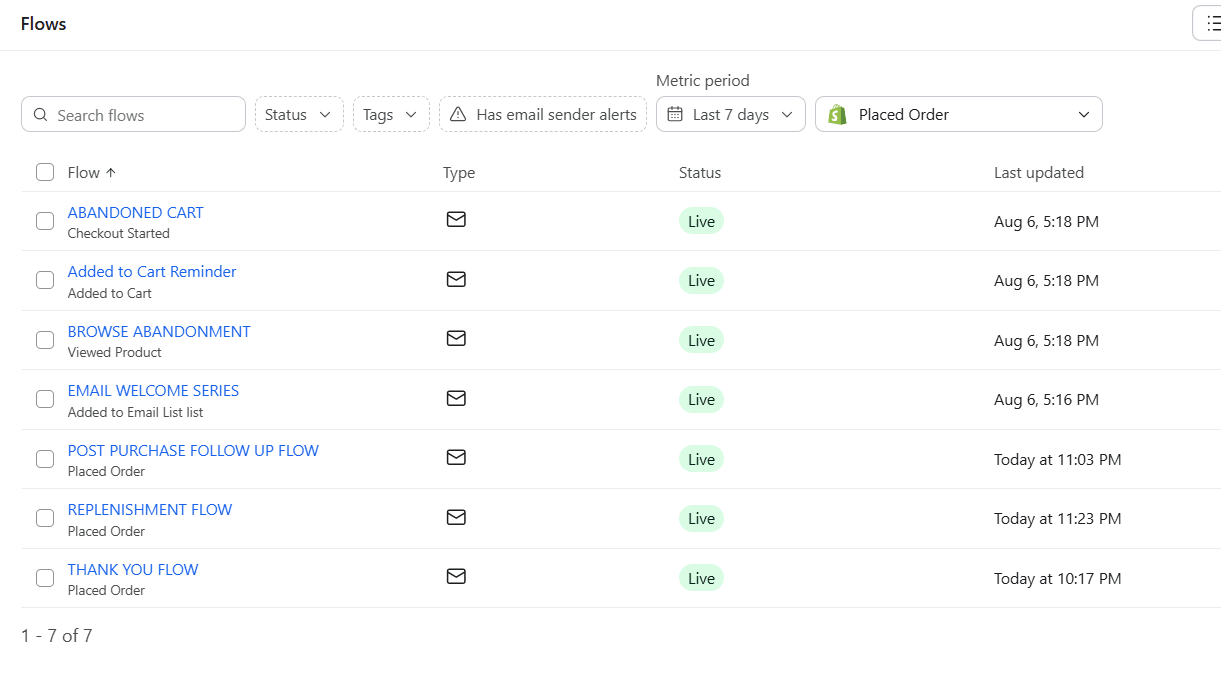The image size is (1221, 682).
Task: Click the 1 - 7 of 7 count text
Action: [57, 636]
